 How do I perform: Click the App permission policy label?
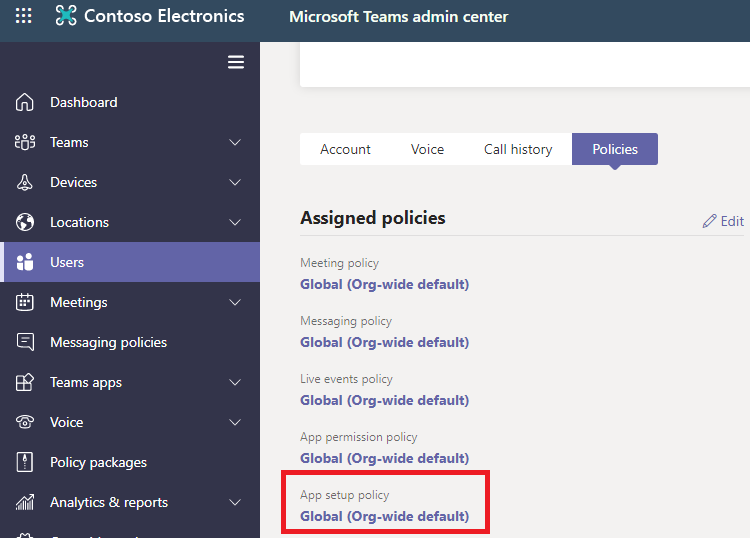click(x=359, y=437)
